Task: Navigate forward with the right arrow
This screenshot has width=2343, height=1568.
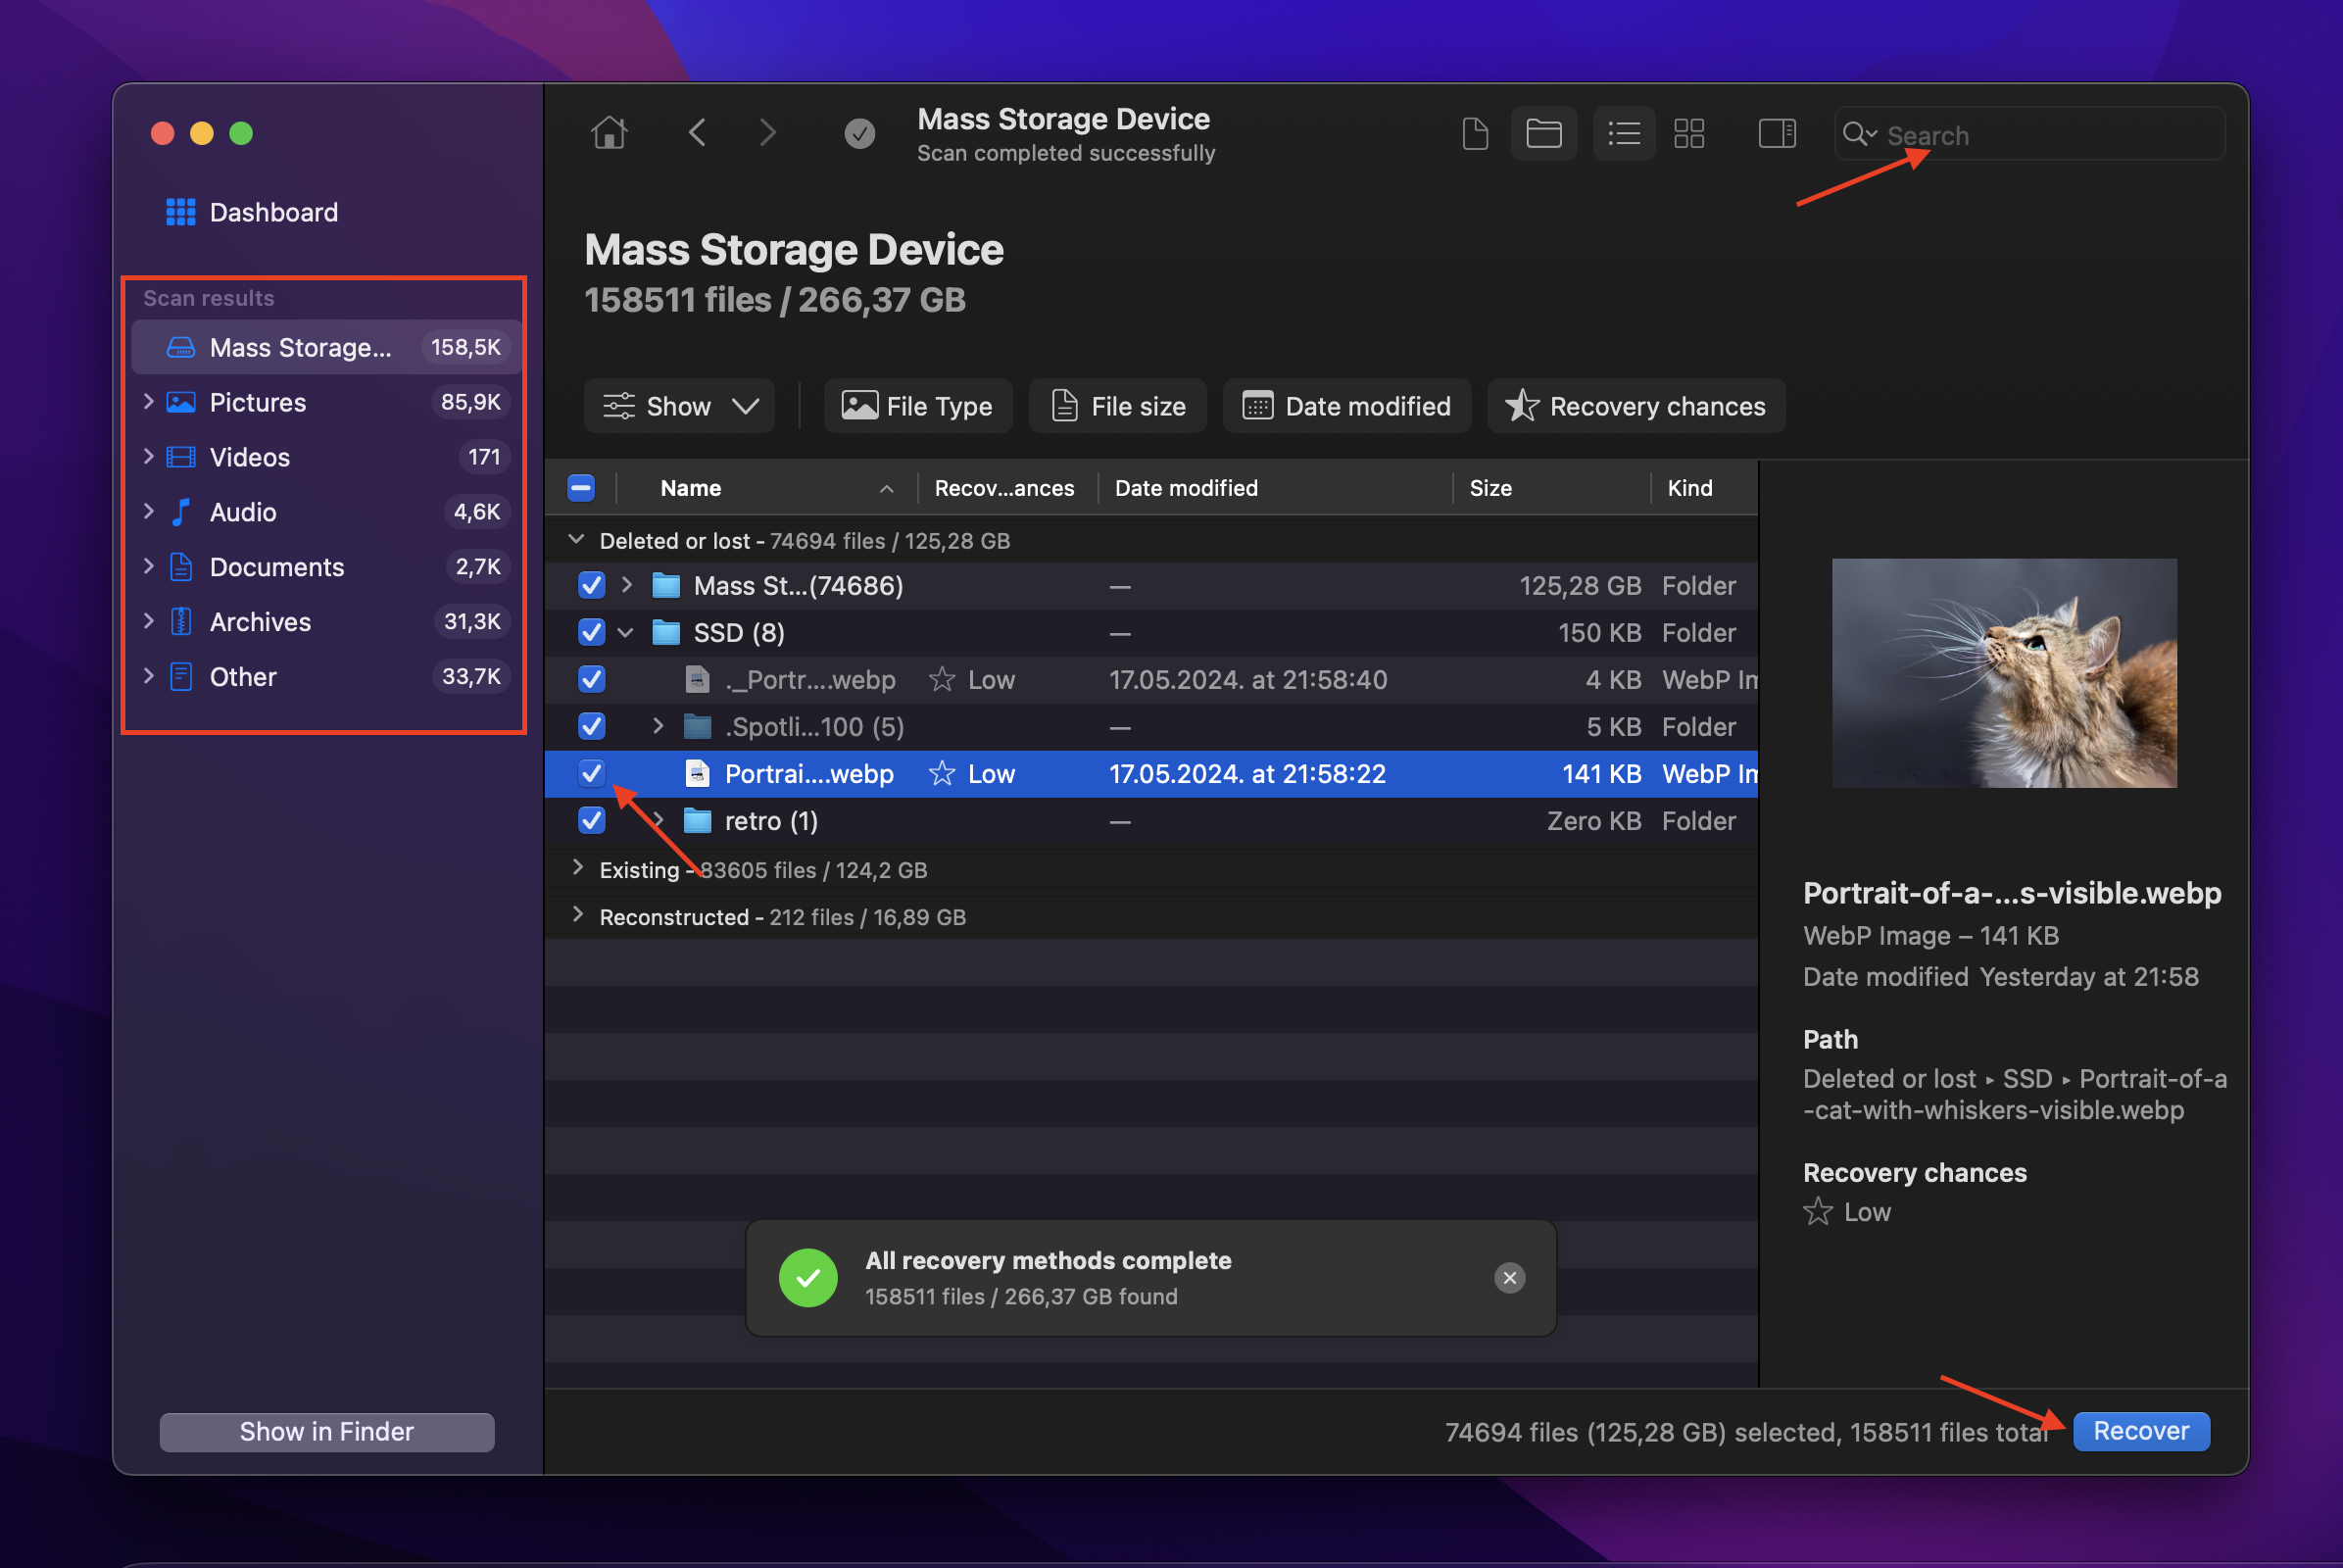Action: (767, 132)
